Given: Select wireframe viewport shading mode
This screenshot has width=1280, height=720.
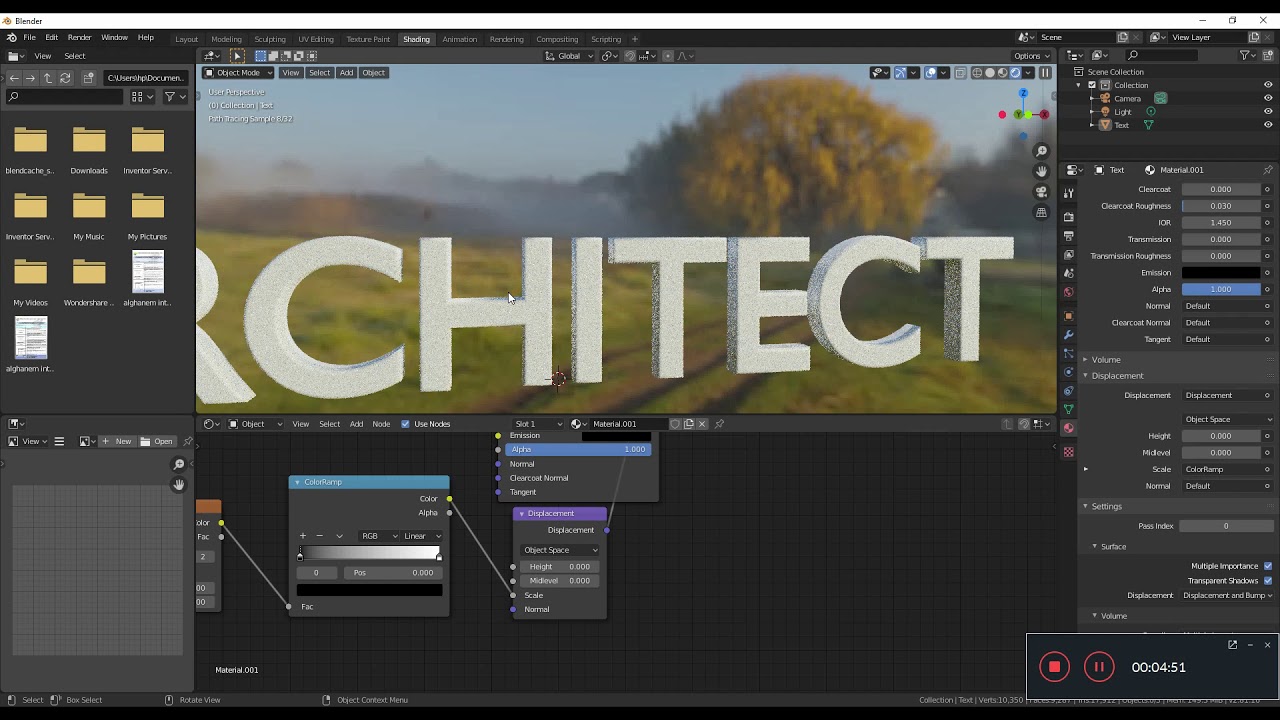Looking at the screenshot, I should click(x=977, y=72).
